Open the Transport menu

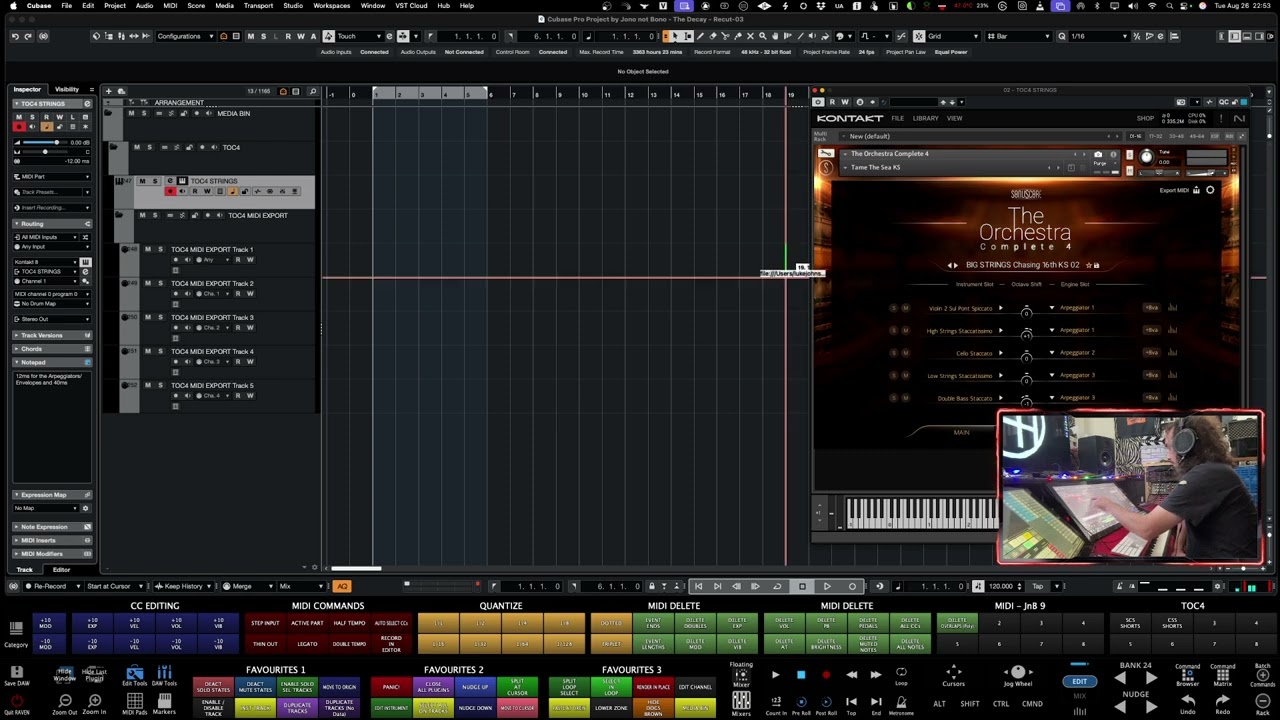click(x=258, y=5)
